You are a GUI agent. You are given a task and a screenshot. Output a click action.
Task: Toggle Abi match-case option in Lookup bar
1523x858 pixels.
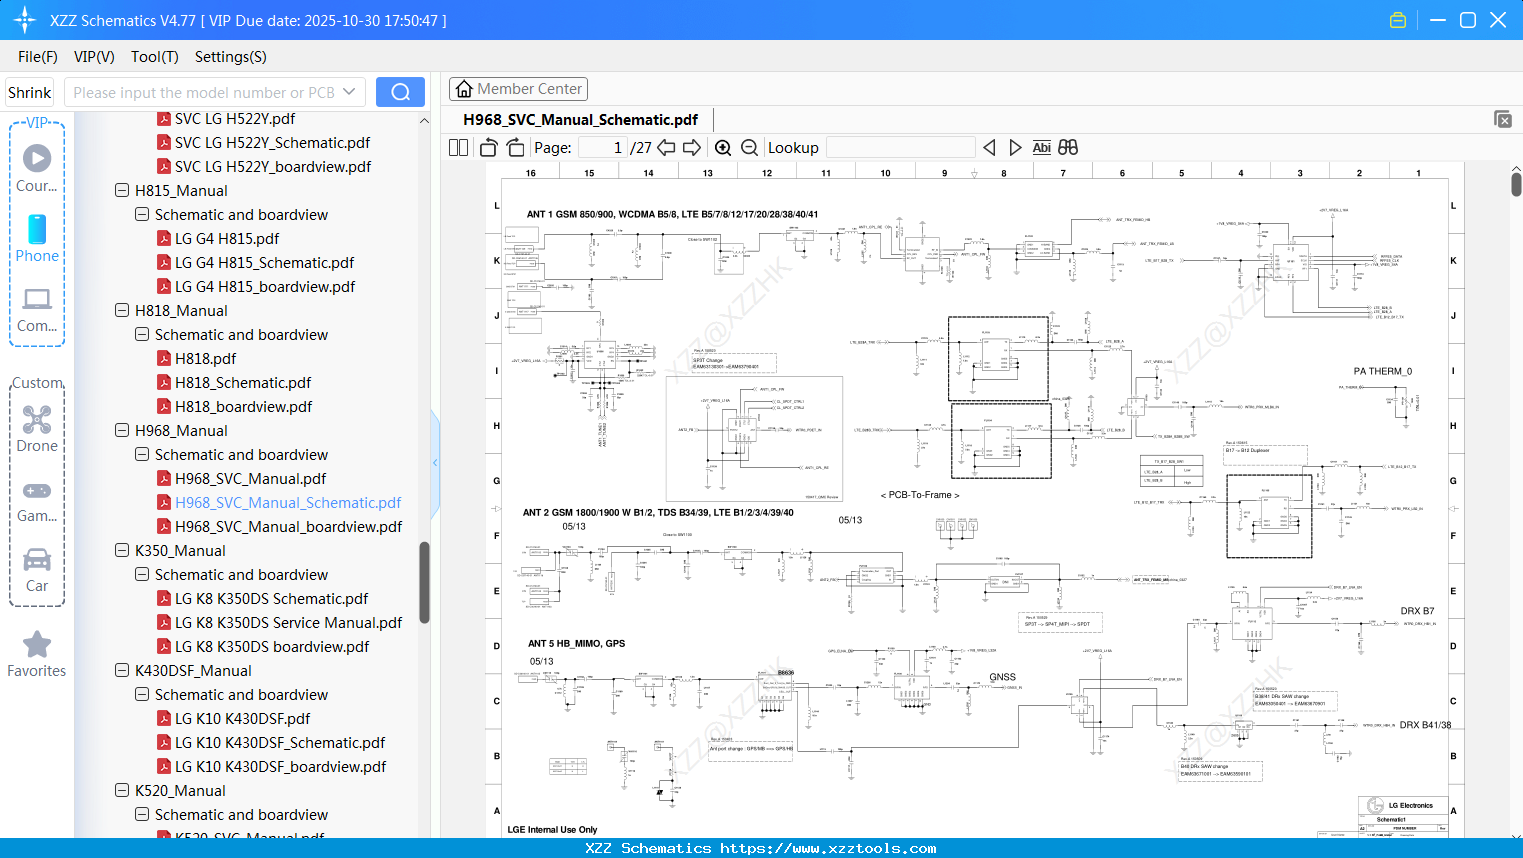[x=1042, y=147]
